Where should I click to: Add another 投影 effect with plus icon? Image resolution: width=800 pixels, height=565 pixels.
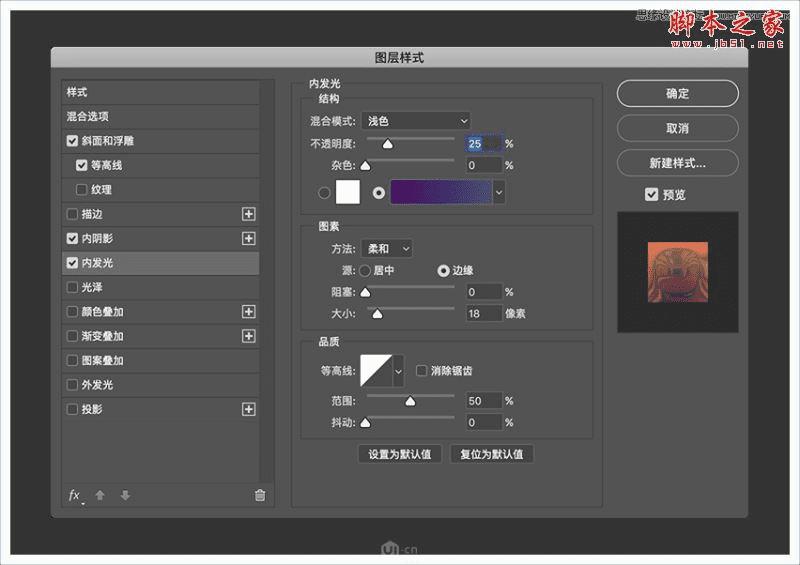point(248,409)
